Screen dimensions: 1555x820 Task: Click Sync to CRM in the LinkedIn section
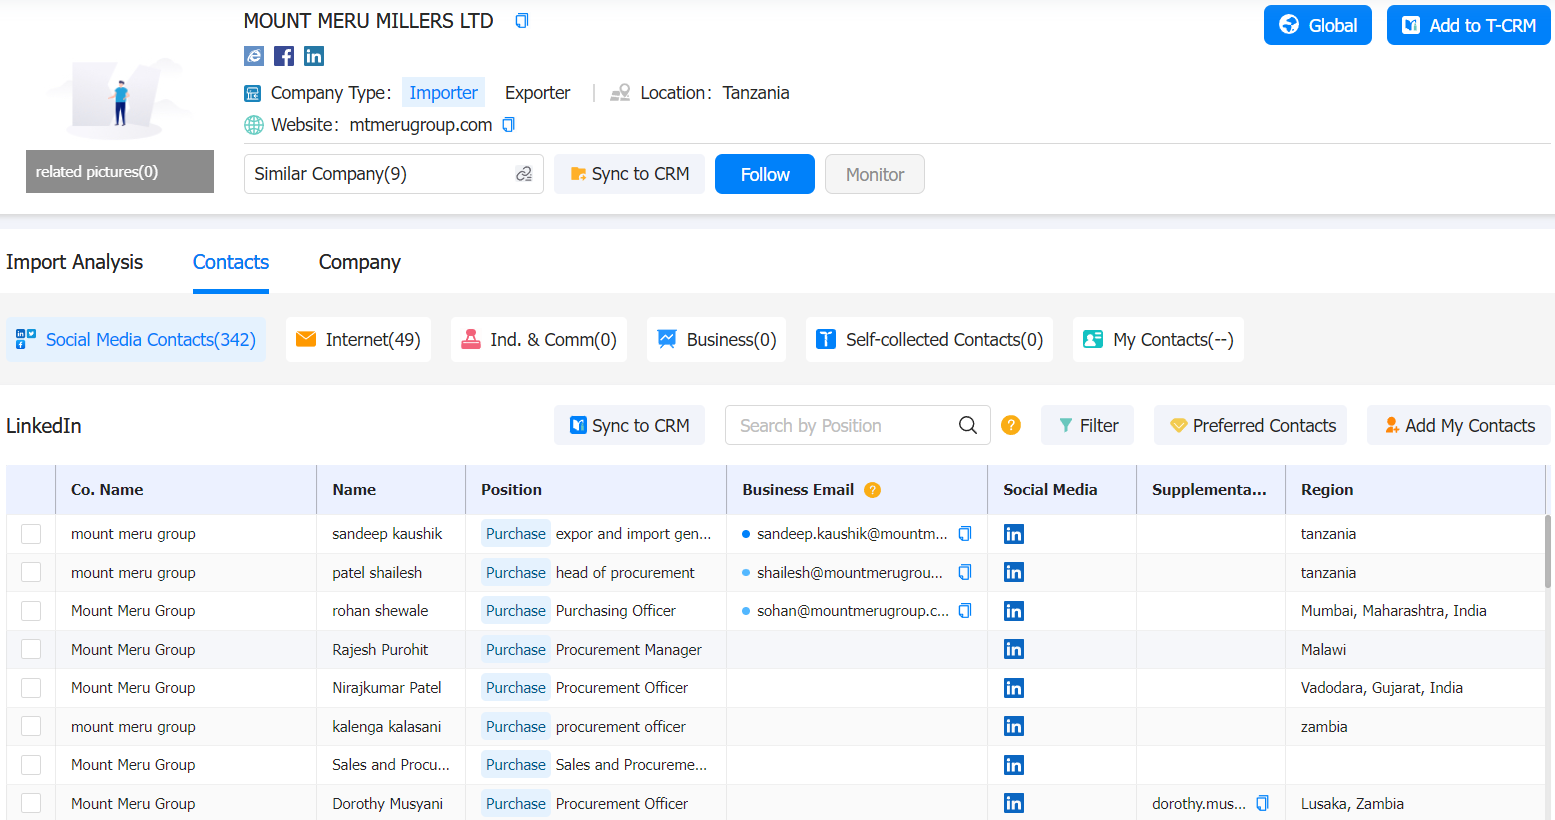tap(629, 425)
